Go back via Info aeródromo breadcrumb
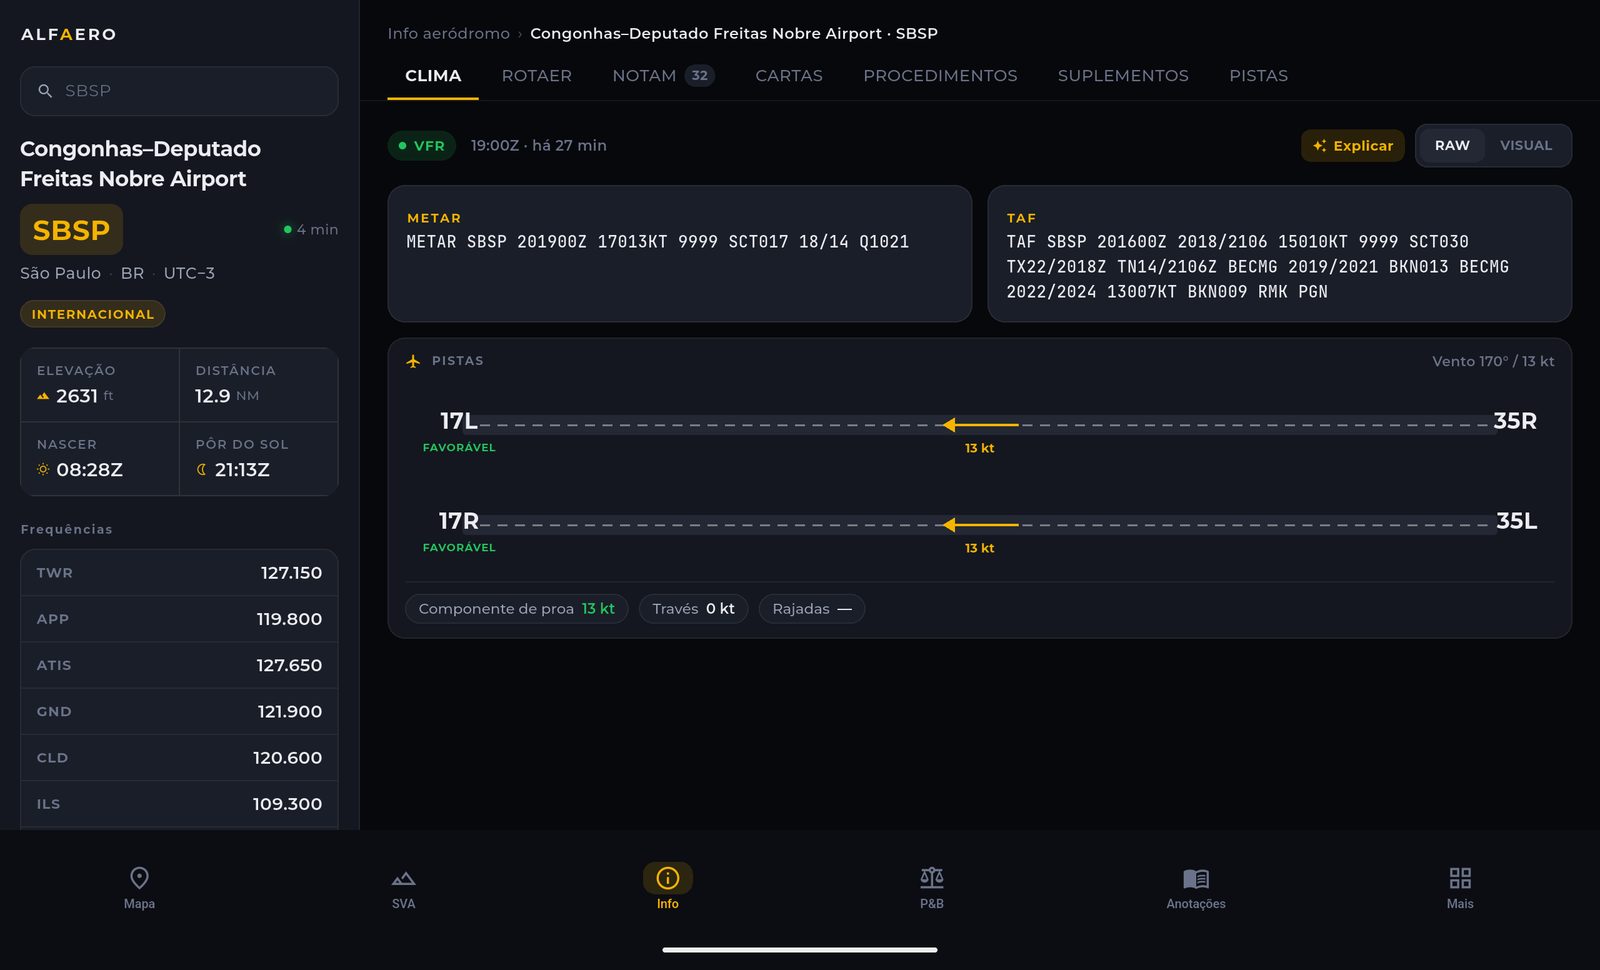This screenshot has height=970, width=1600. [x=448, y=33]
